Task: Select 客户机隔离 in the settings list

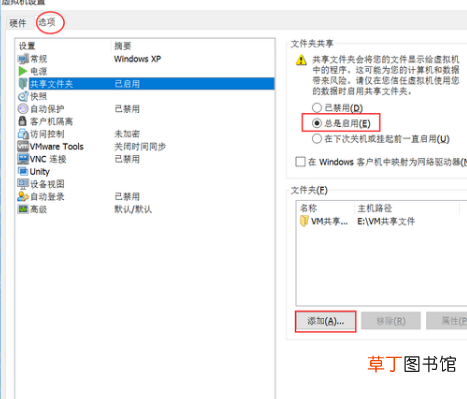Action: [x=146, y=121]
